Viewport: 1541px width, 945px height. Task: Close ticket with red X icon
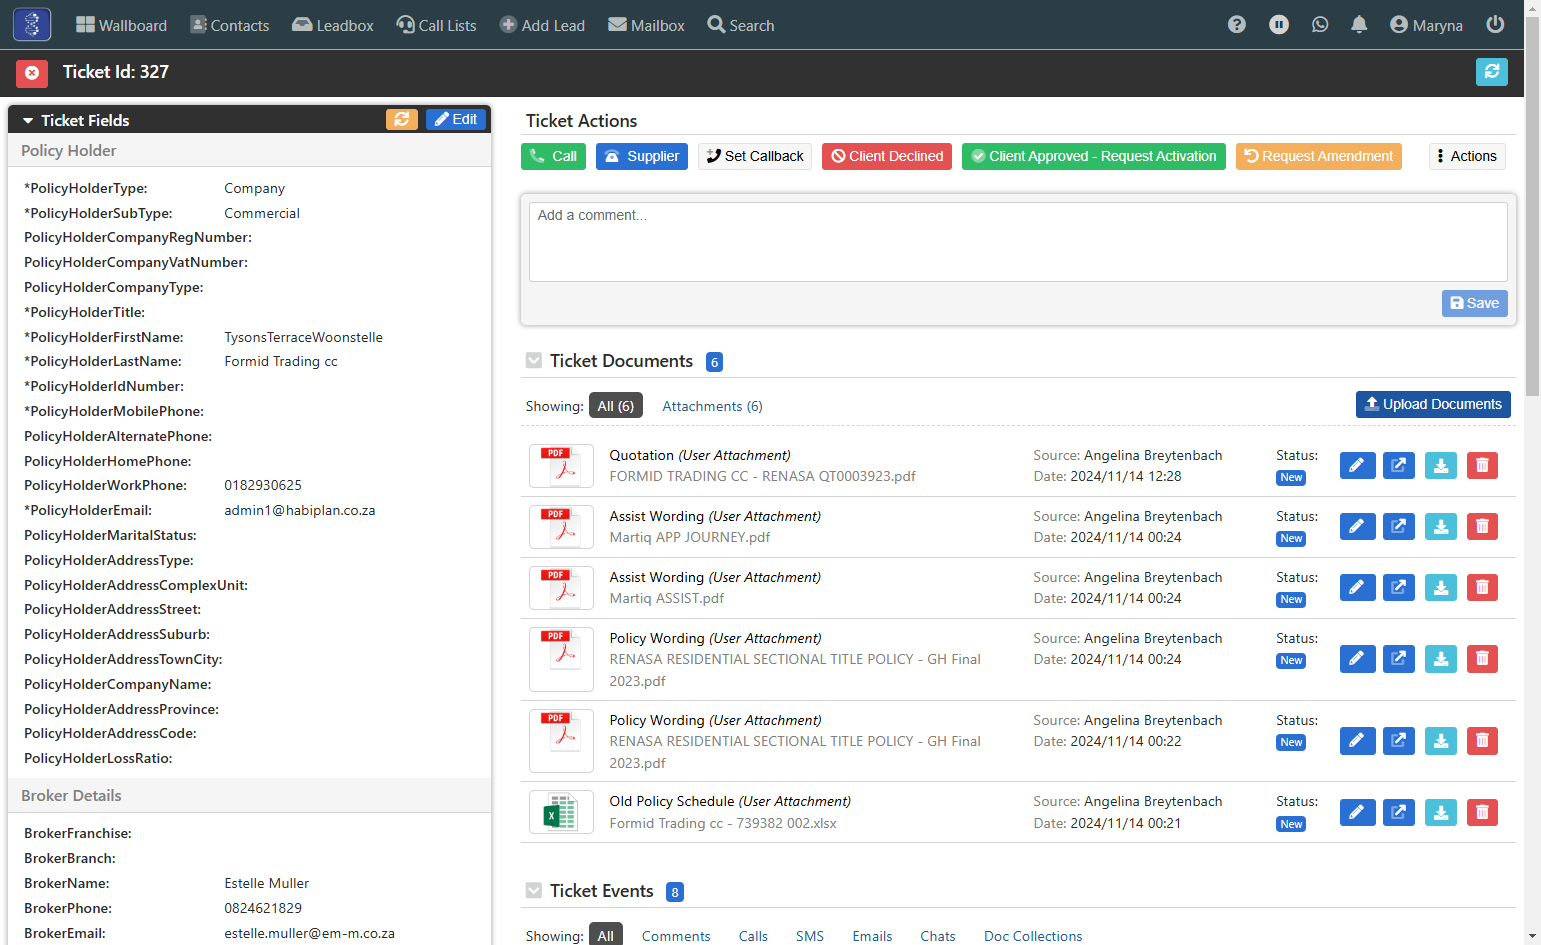click(x=32, y=72)
